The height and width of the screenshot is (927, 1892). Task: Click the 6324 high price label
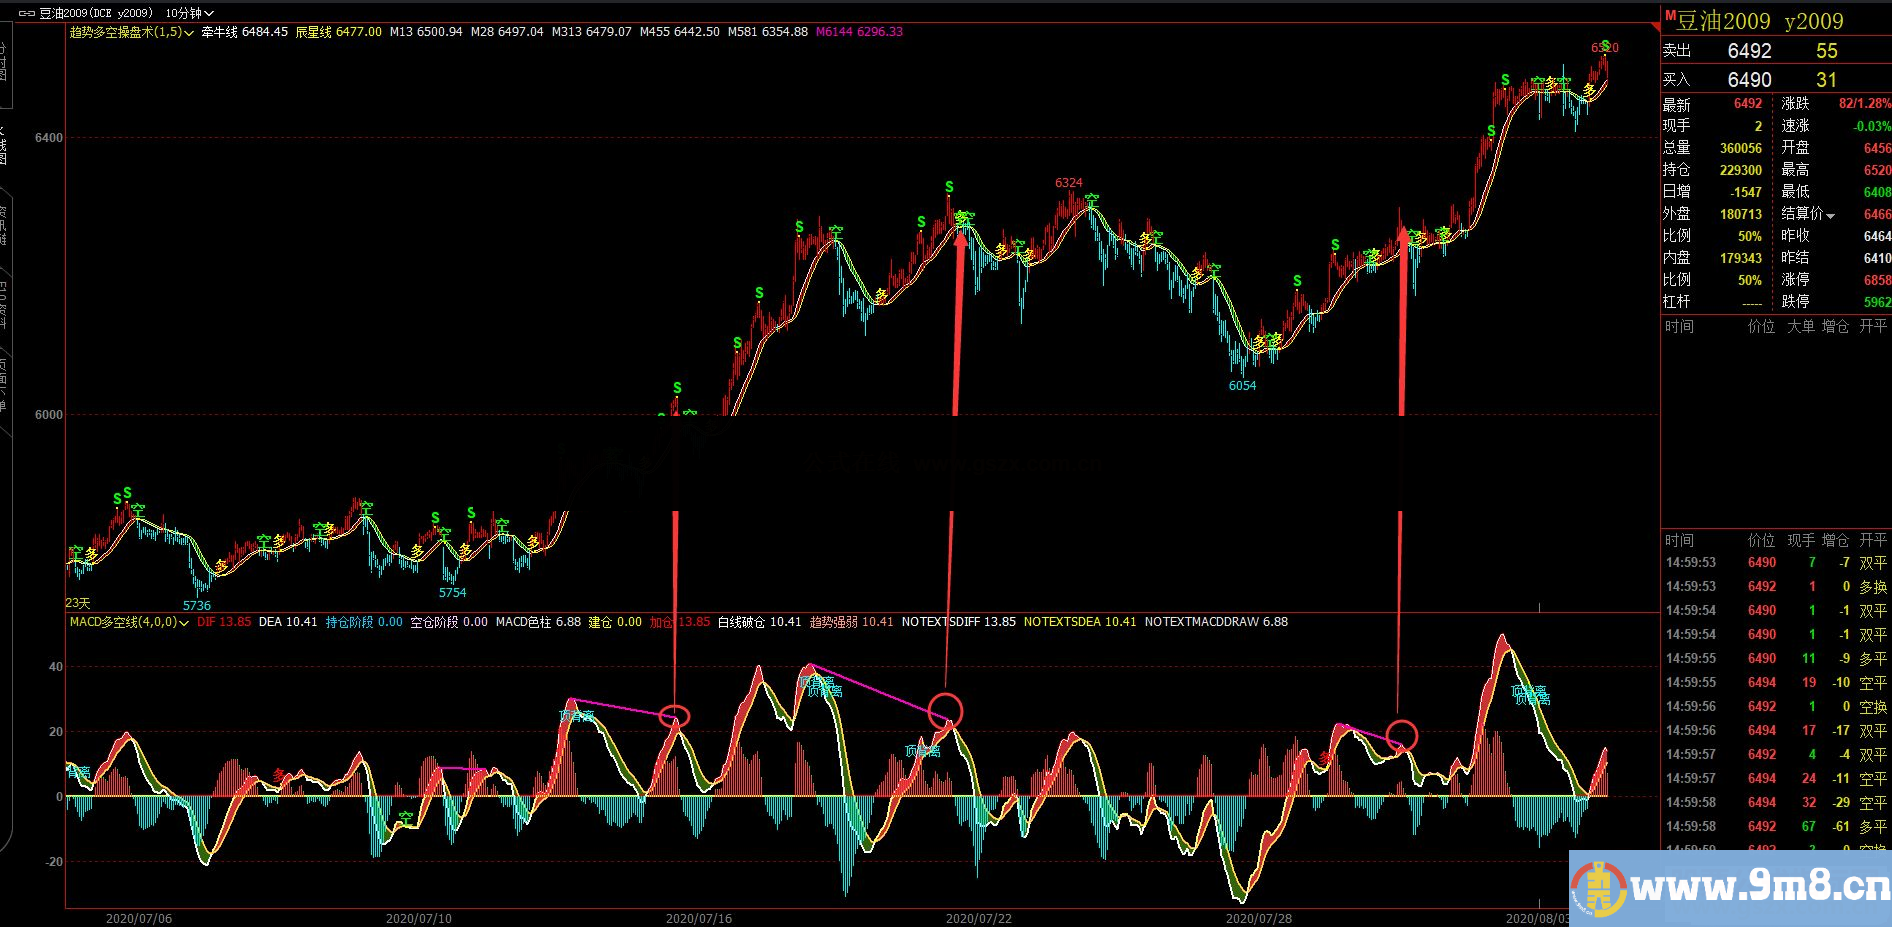[x=1068, y=183]
